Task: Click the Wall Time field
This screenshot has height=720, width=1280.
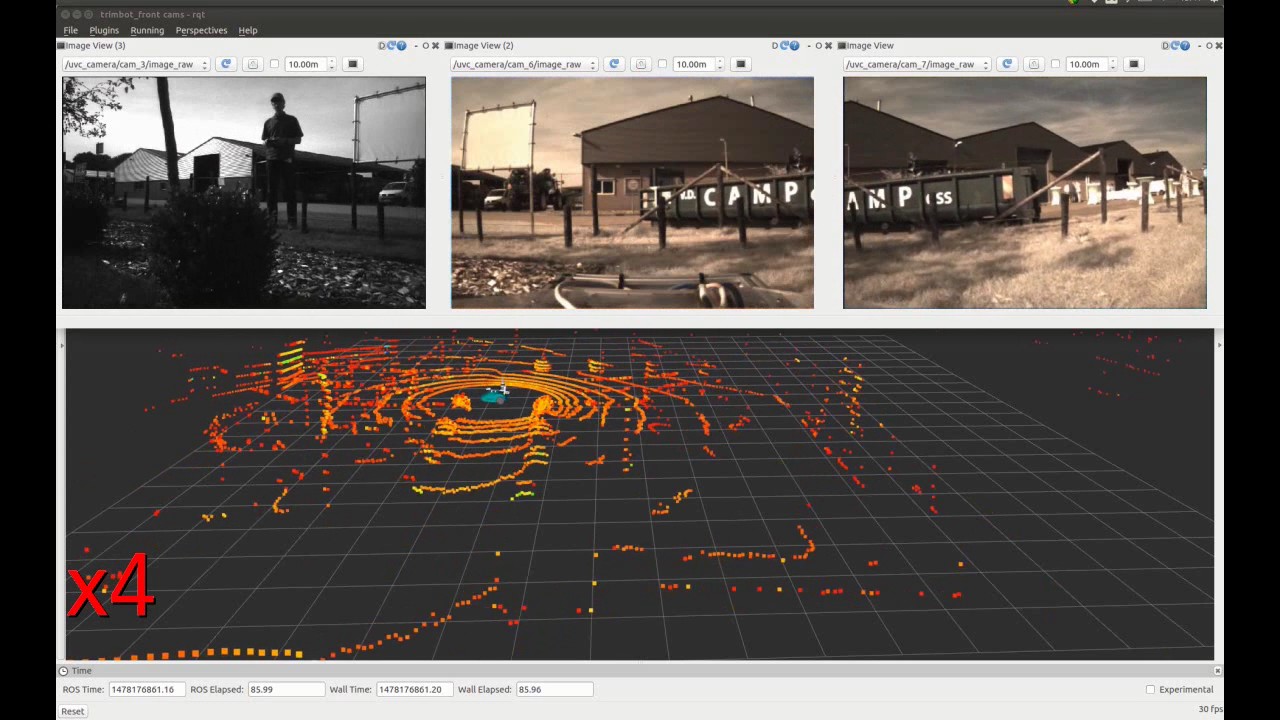Action: coord(414,689)
